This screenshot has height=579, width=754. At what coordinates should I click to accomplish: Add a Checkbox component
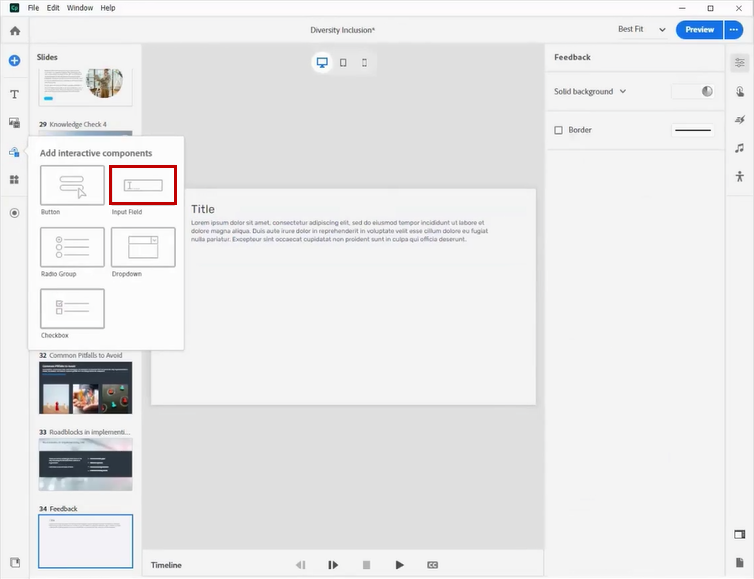click(x=72, y=308)
